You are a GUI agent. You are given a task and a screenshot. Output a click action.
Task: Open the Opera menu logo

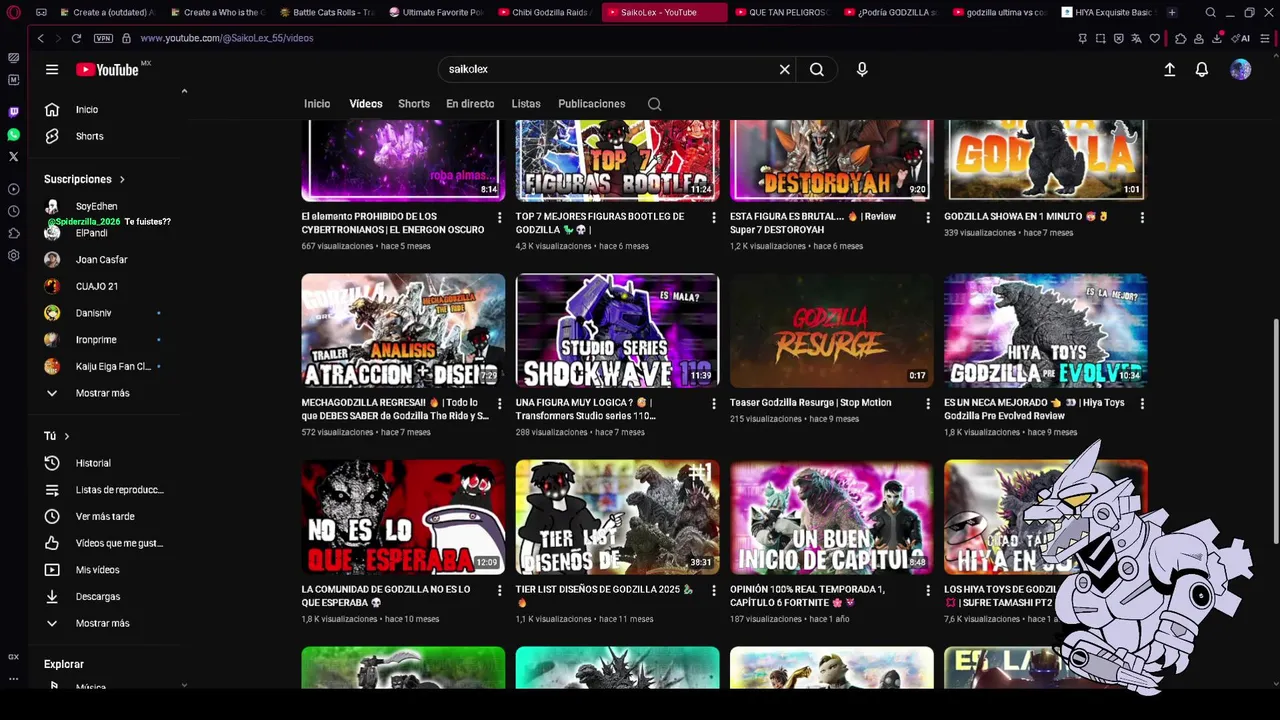tap(13, 12)
